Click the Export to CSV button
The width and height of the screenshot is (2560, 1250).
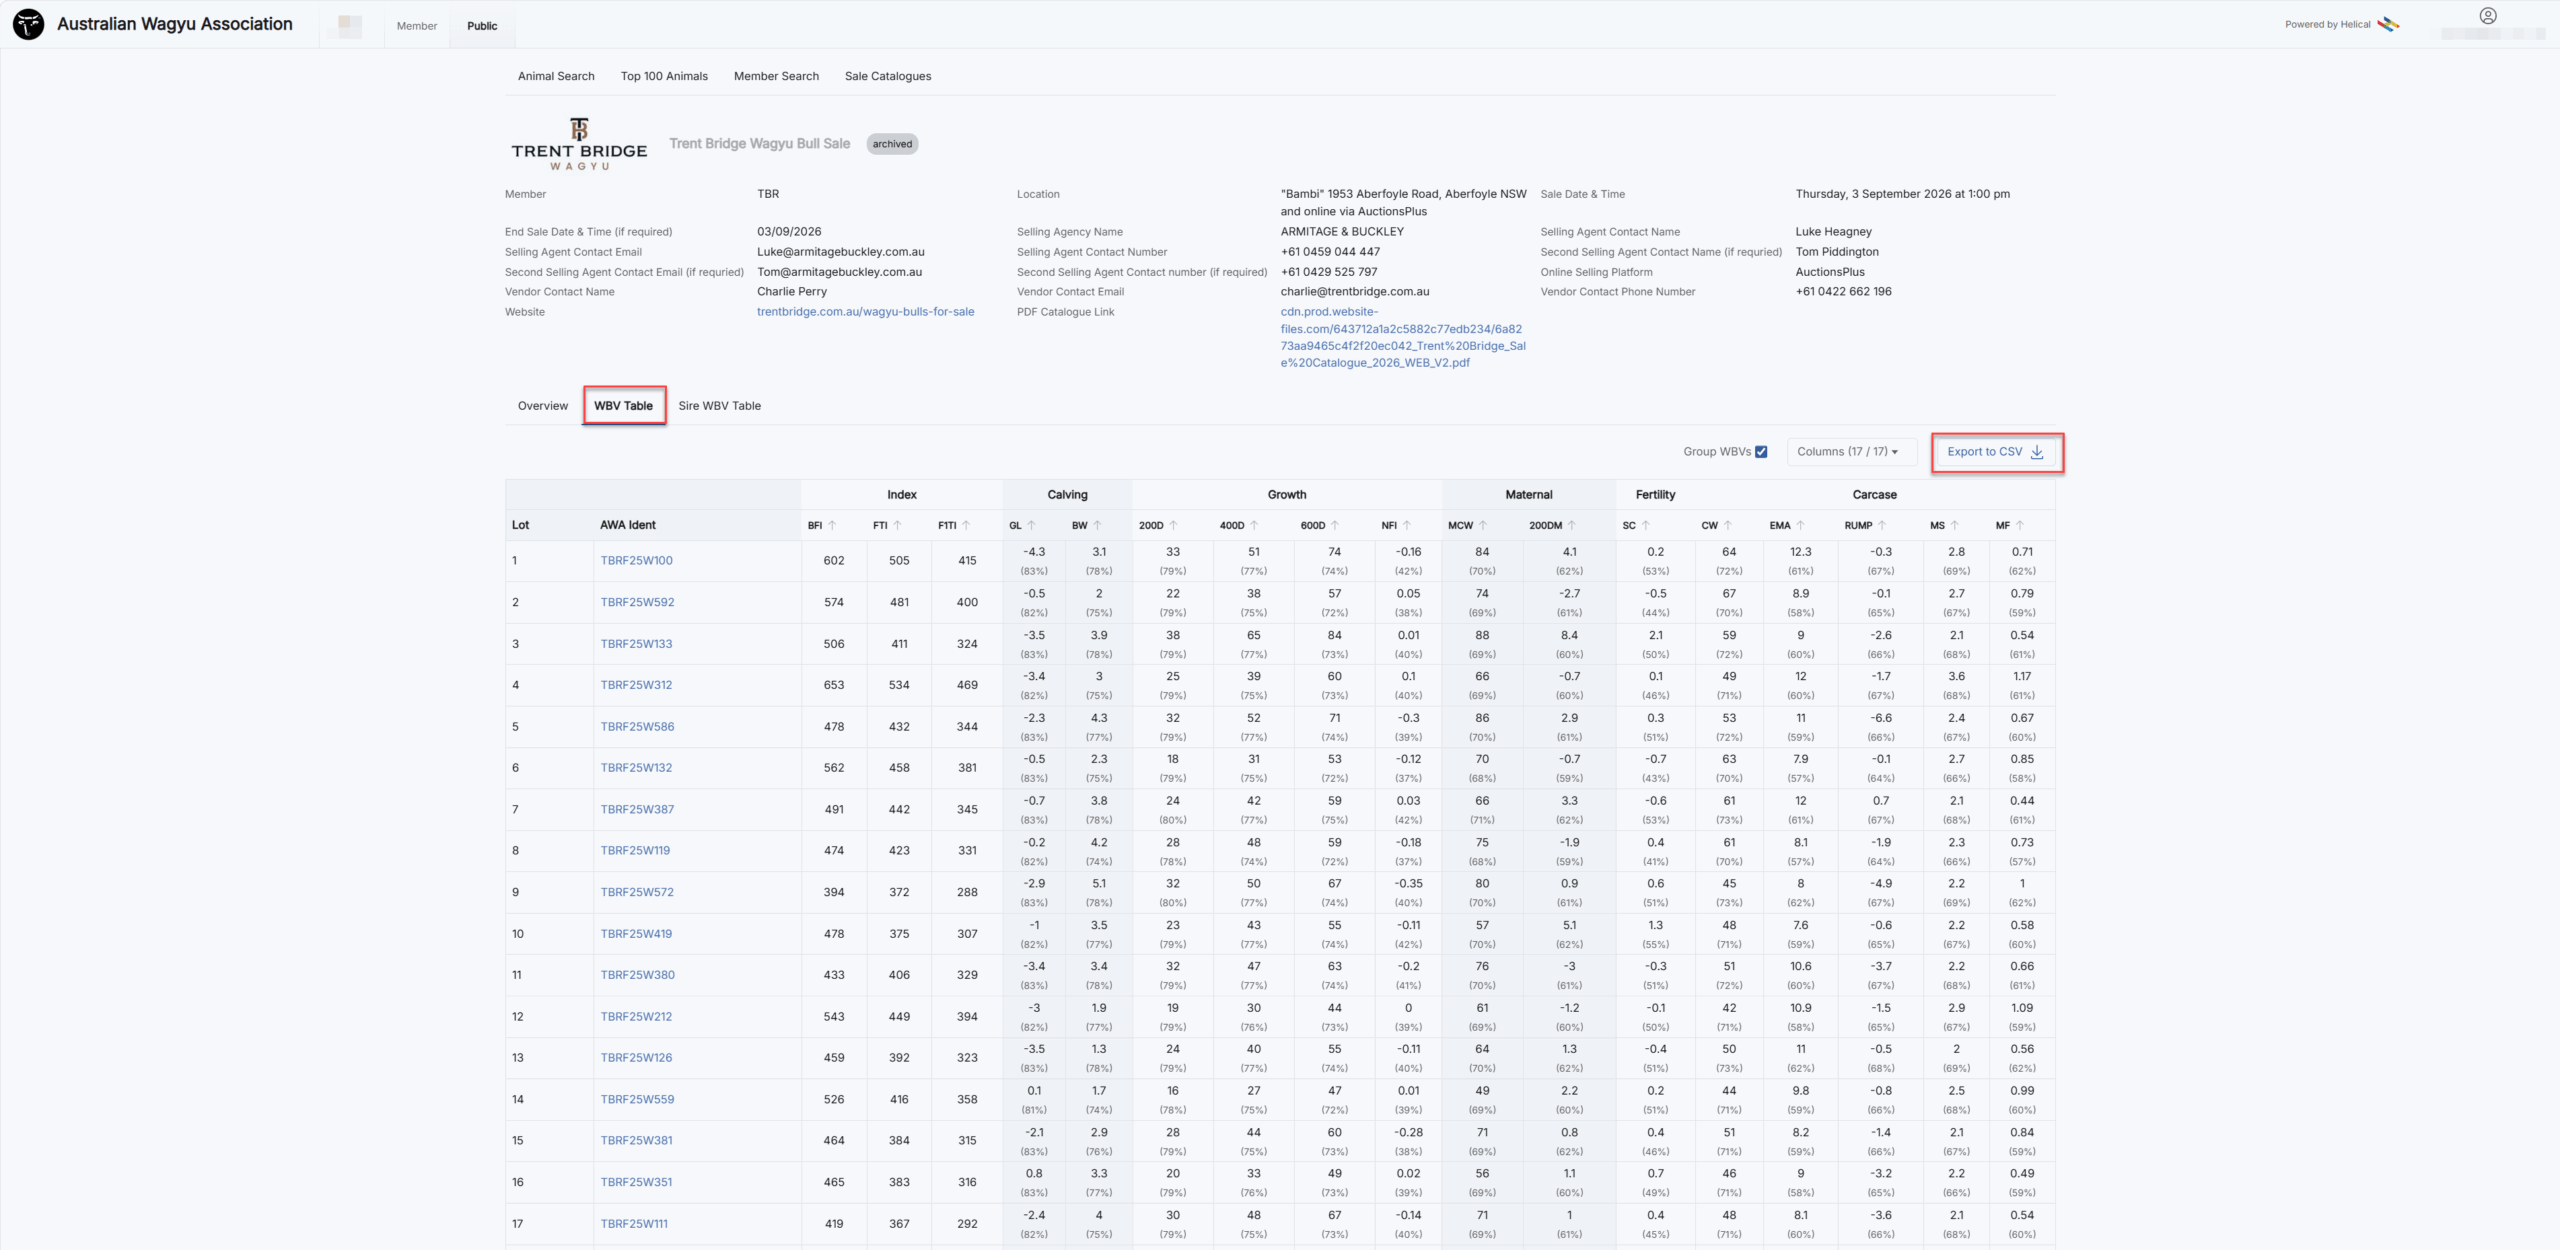tap(1996, 452)
